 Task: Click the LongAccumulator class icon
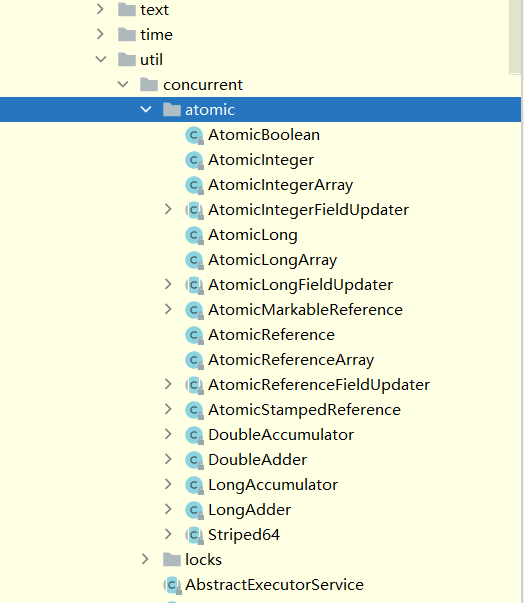(x=194, y=485)
